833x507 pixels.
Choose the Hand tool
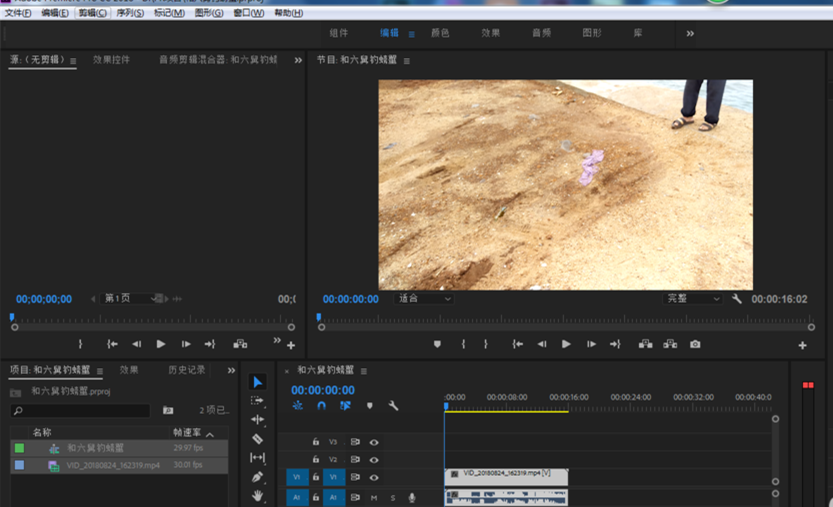[x=257, y=495]
